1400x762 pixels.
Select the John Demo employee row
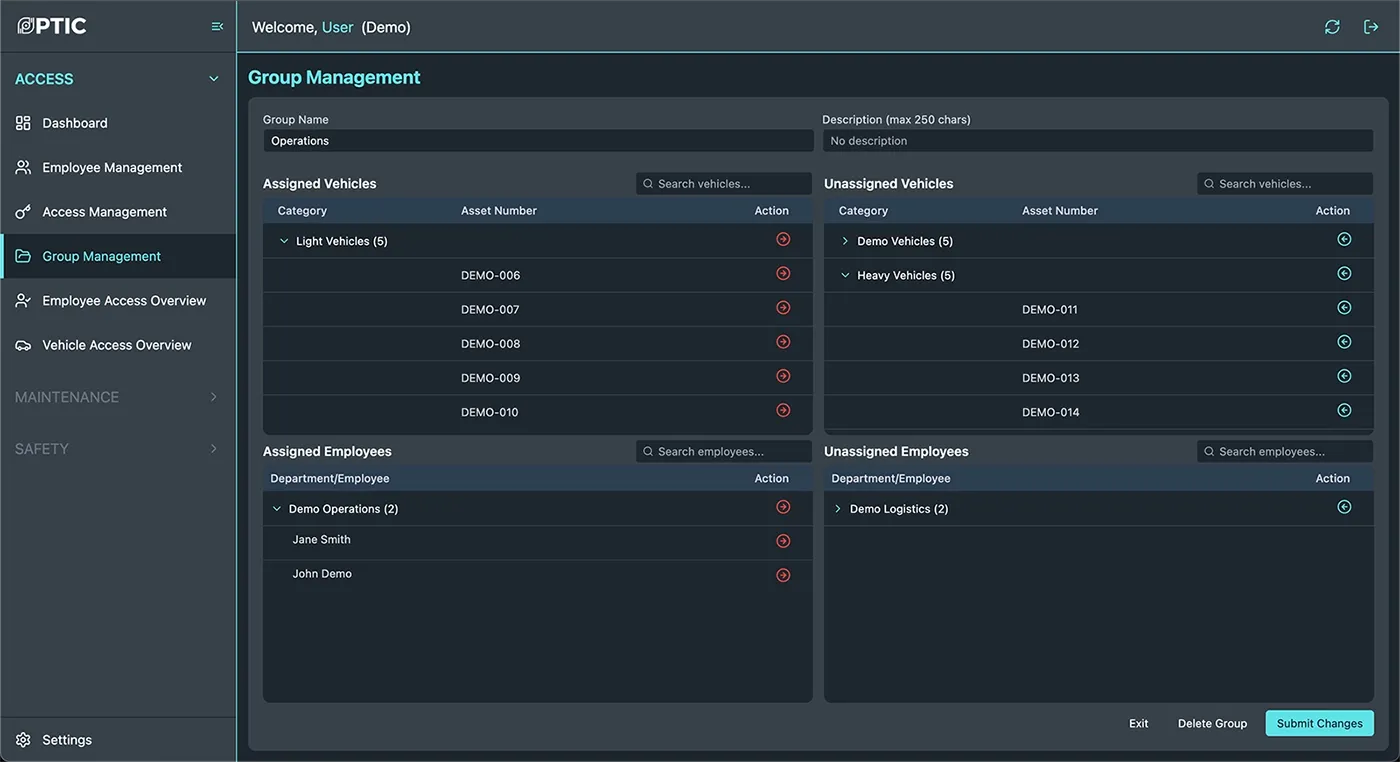538,575
